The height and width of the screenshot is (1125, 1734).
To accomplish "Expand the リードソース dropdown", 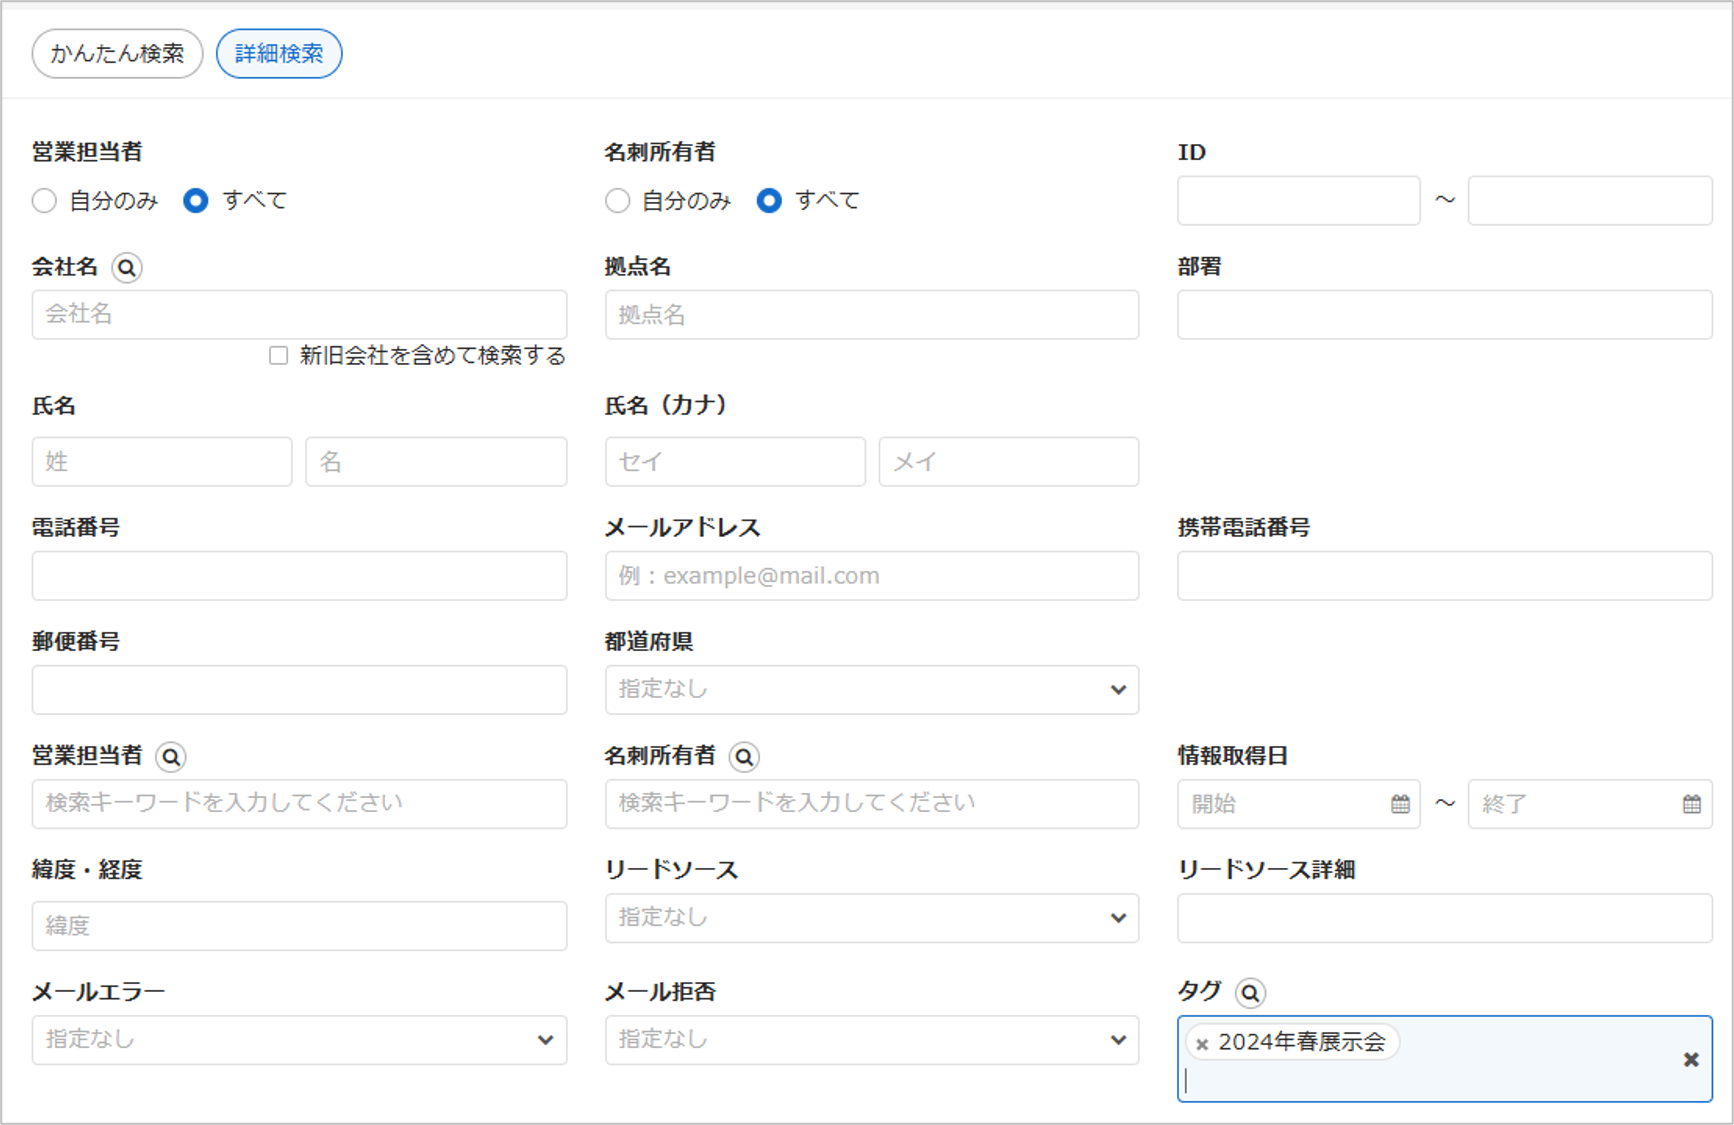I will pos(872,918).
